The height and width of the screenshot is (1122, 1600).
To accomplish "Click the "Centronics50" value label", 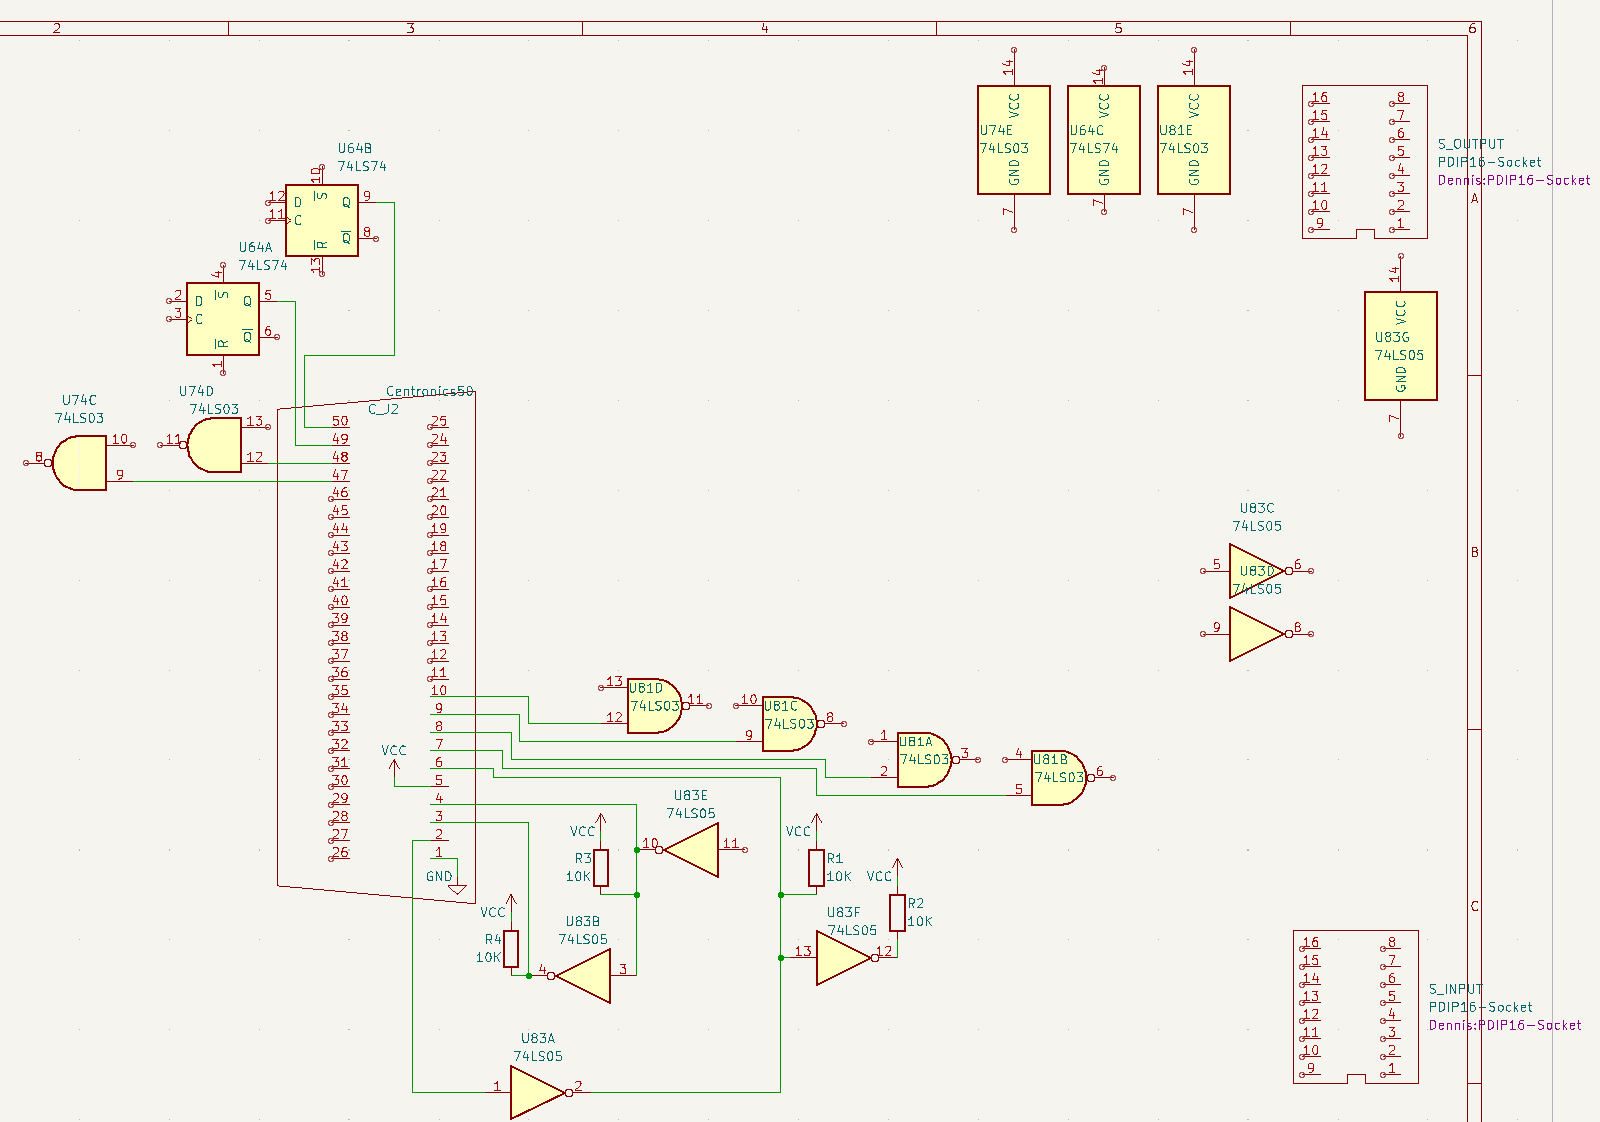I will coord(430,391).
